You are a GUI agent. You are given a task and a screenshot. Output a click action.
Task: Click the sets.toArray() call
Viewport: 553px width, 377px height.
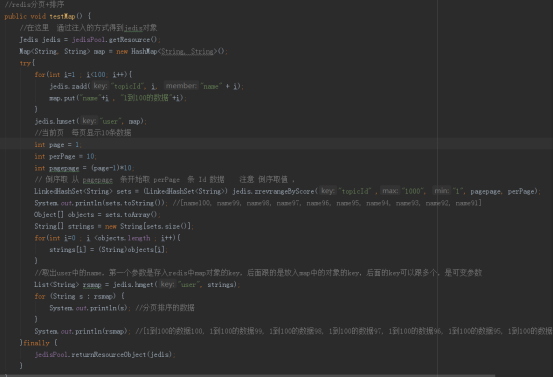pyautogui.click(x=131, y=214)
